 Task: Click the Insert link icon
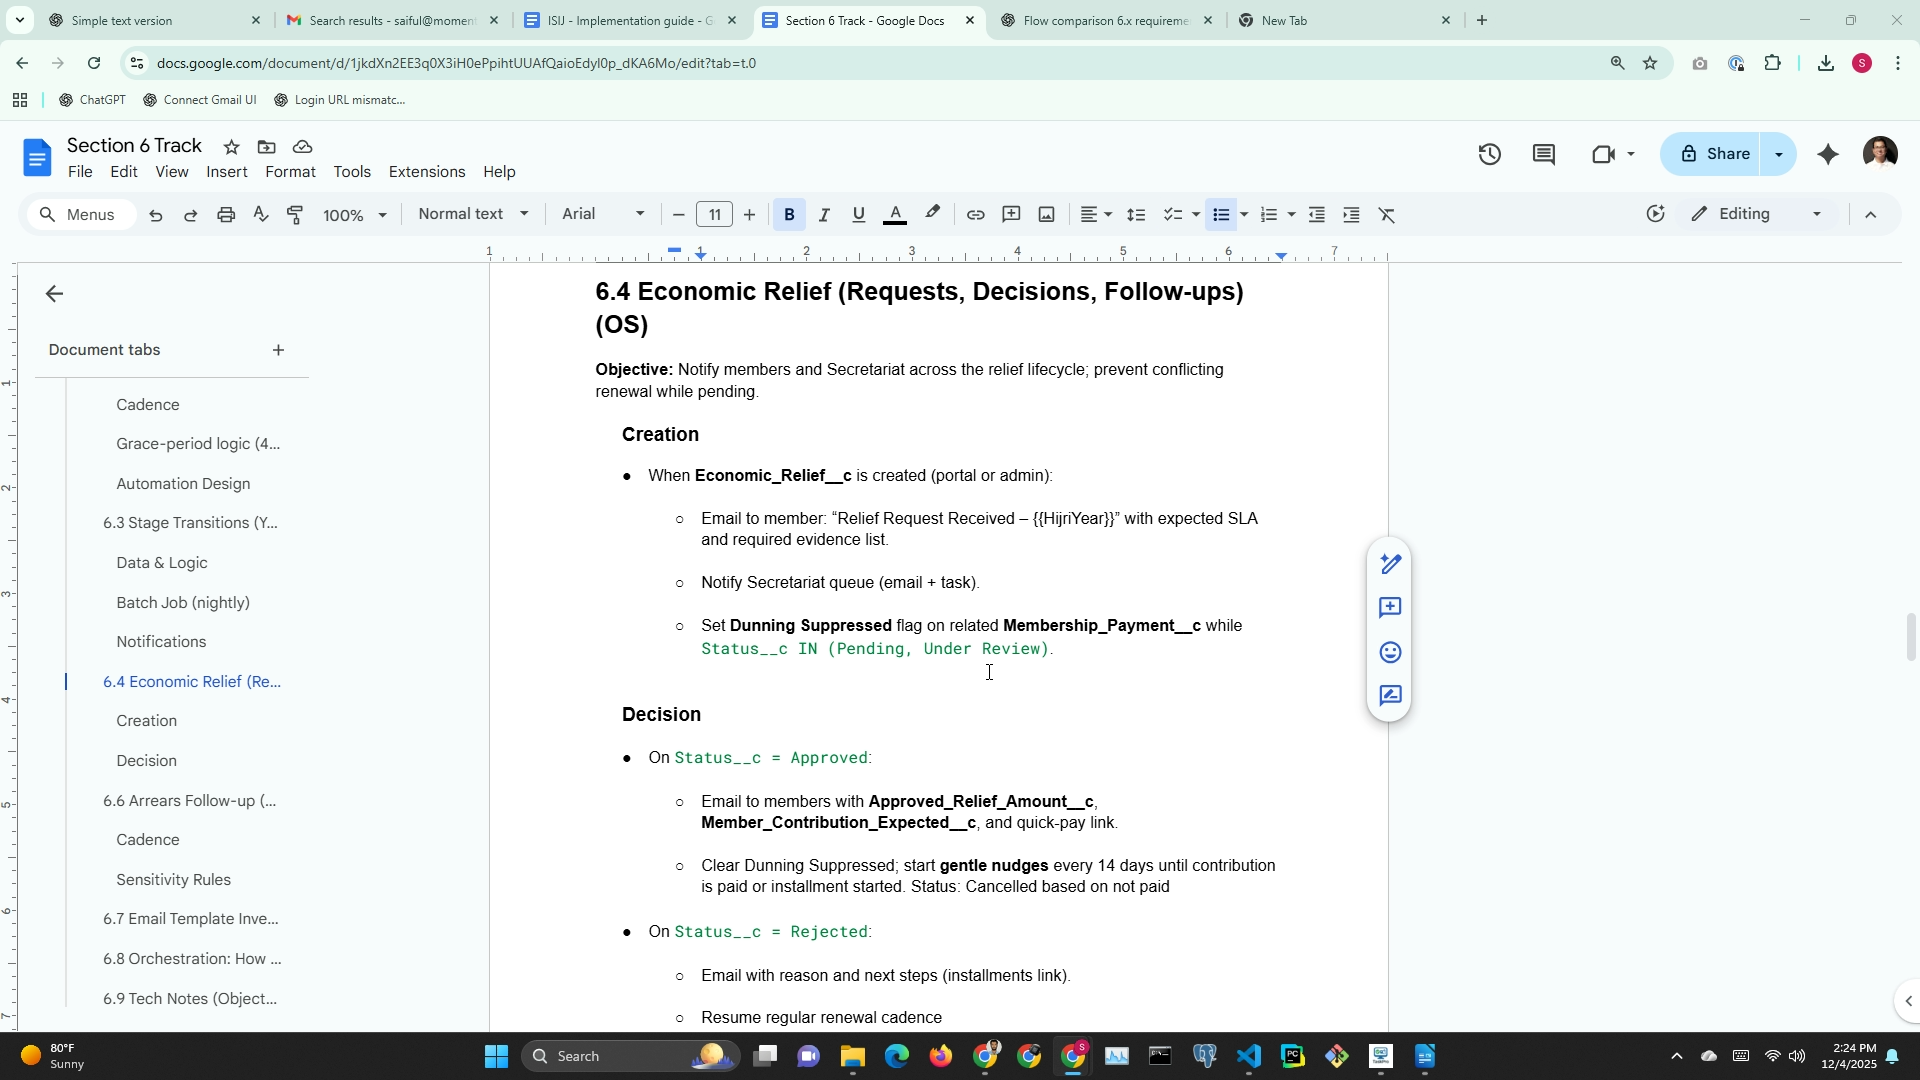point(975,215)
